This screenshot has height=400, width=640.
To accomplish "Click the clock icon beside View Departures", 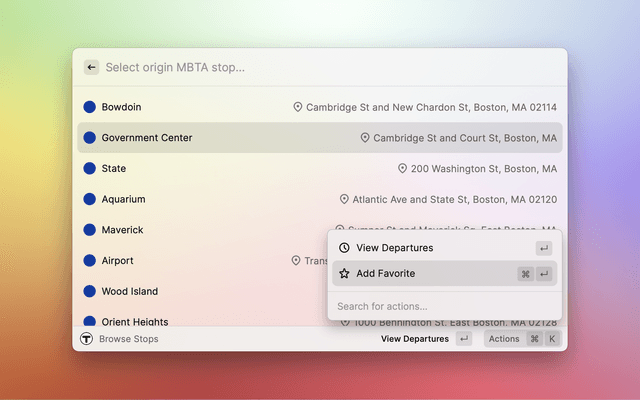I will [344, 247].
